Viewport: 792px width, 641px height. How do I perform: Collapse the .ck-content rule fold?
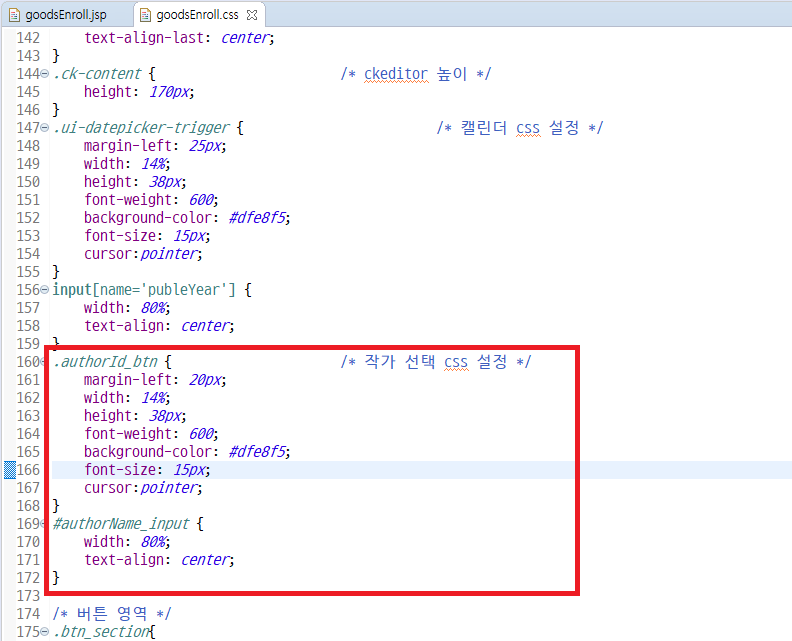click(44, 74)
